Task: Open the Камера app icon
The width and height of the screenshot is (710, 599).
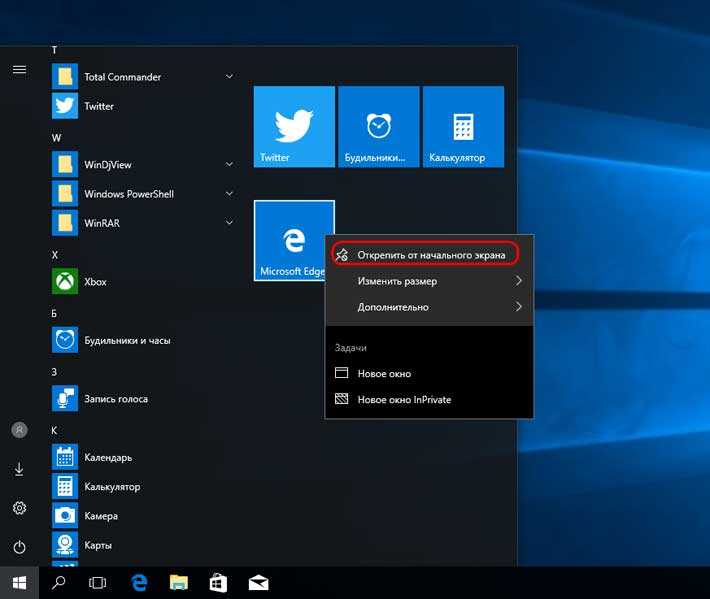Action: pos(65,516)
